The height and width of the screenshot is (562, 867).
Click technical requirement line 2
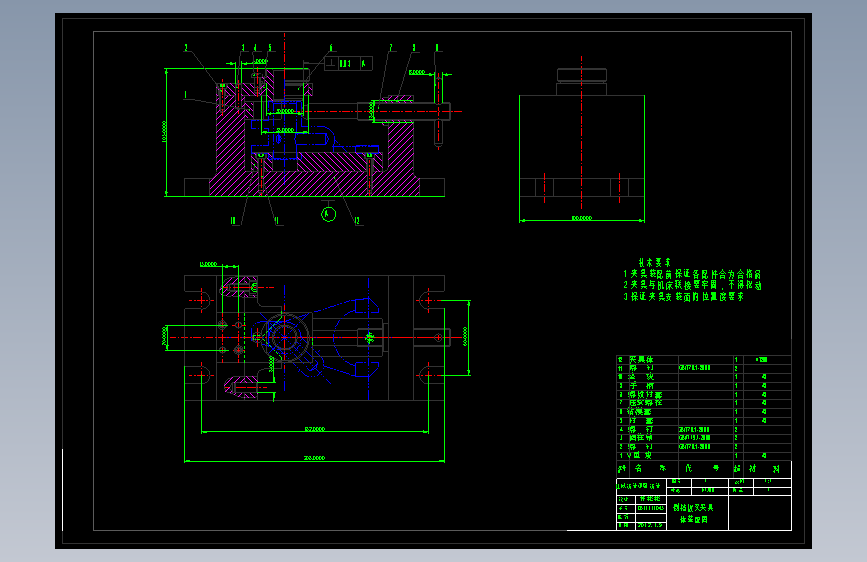coord(692,285)
